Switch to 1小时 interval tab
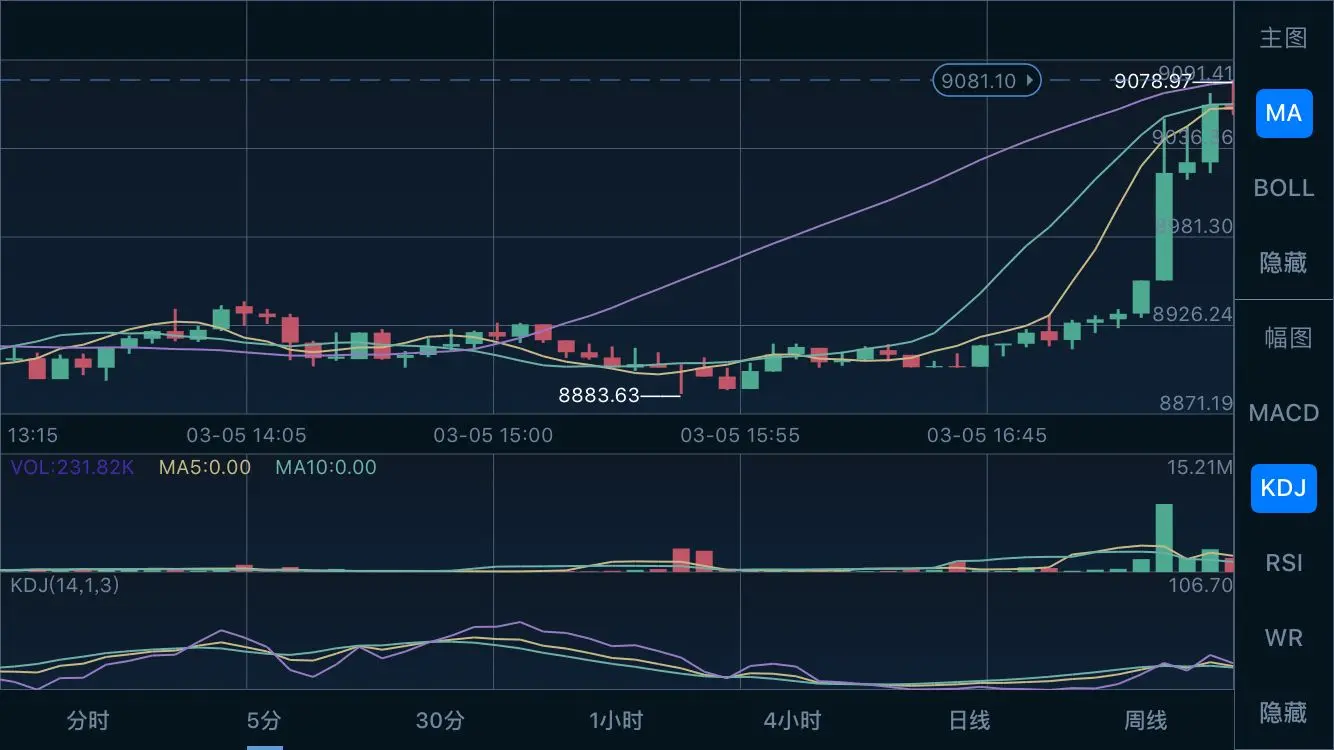Viewport: 1334px width, 750px height. pyautogui.click(x=616, y=720)
